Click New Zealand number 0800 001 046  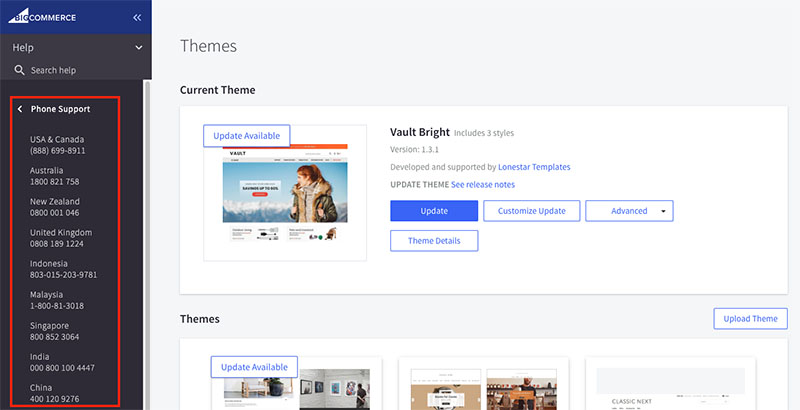(x=55, y=213)
